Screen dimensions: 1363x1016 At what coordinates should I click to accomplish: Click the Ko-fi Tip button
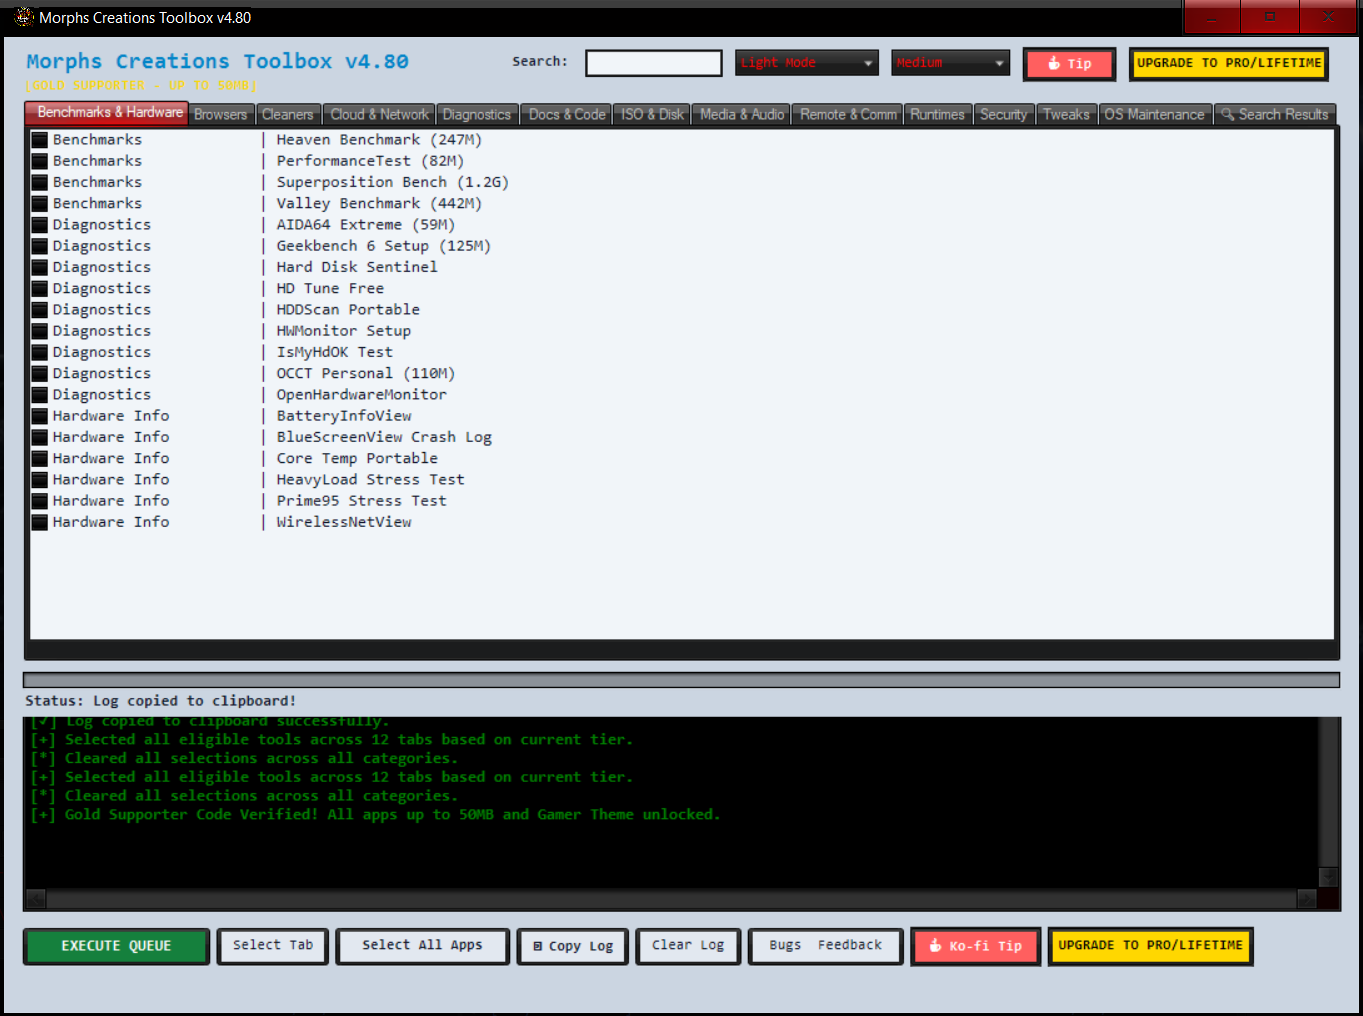tap(976, 946)
